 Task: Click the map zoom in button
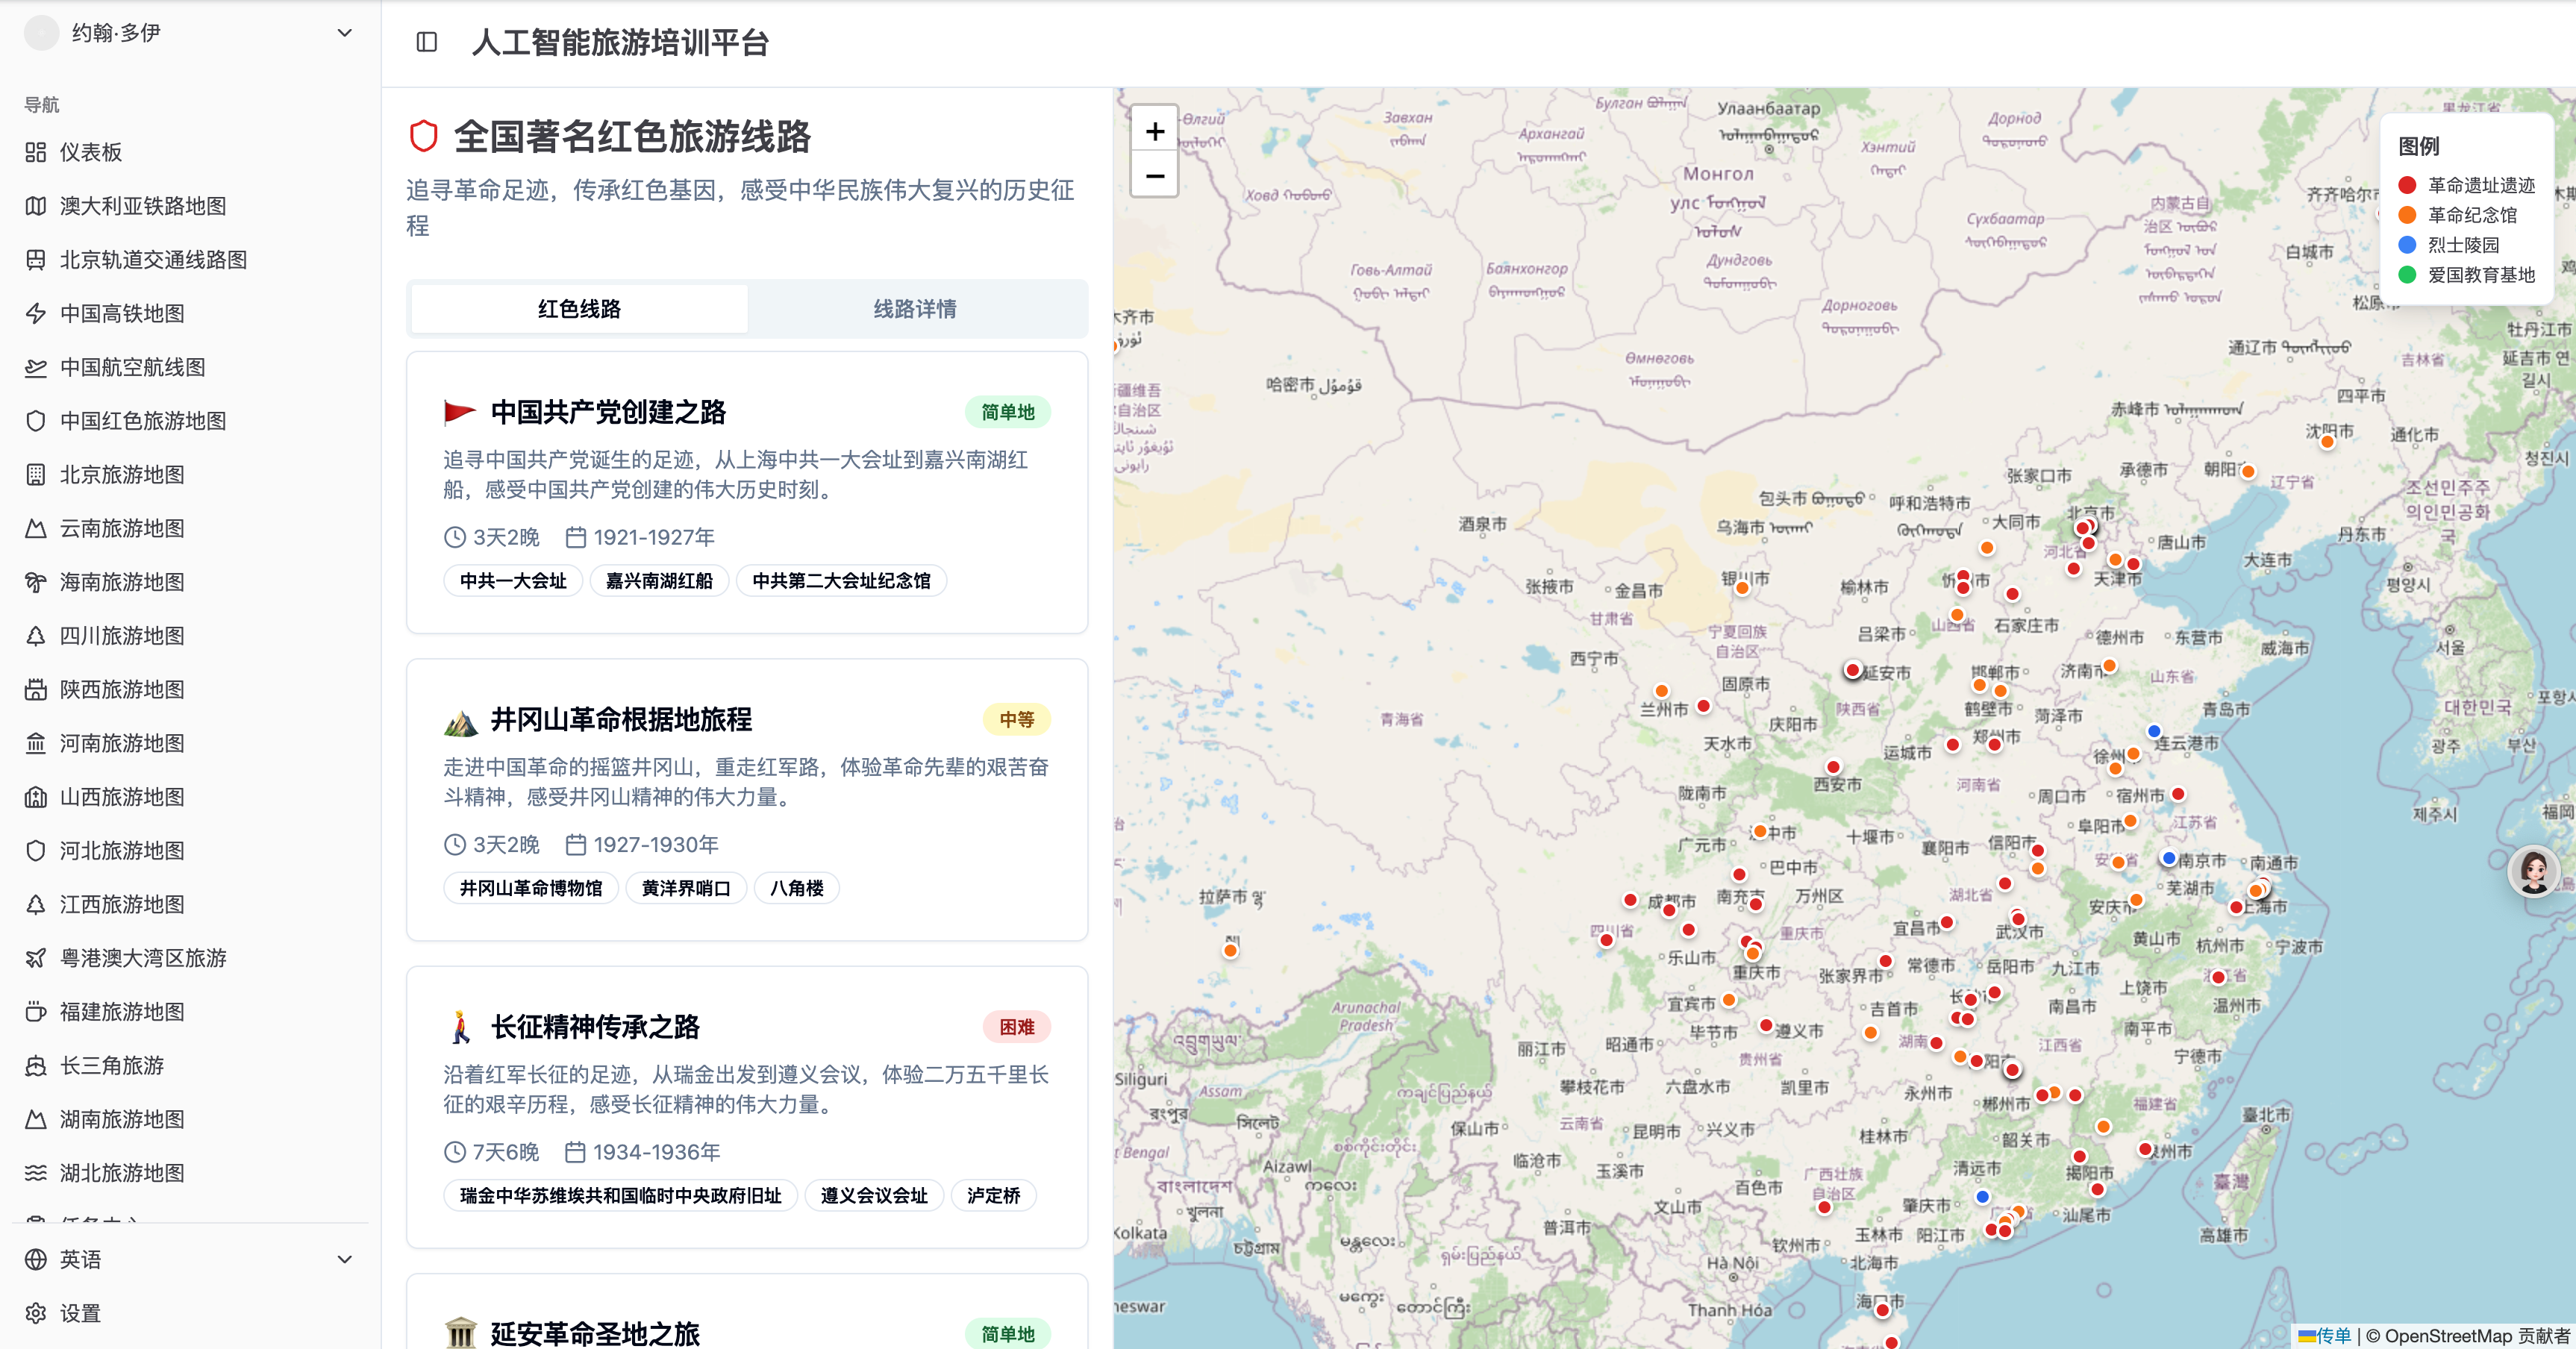1155,131
